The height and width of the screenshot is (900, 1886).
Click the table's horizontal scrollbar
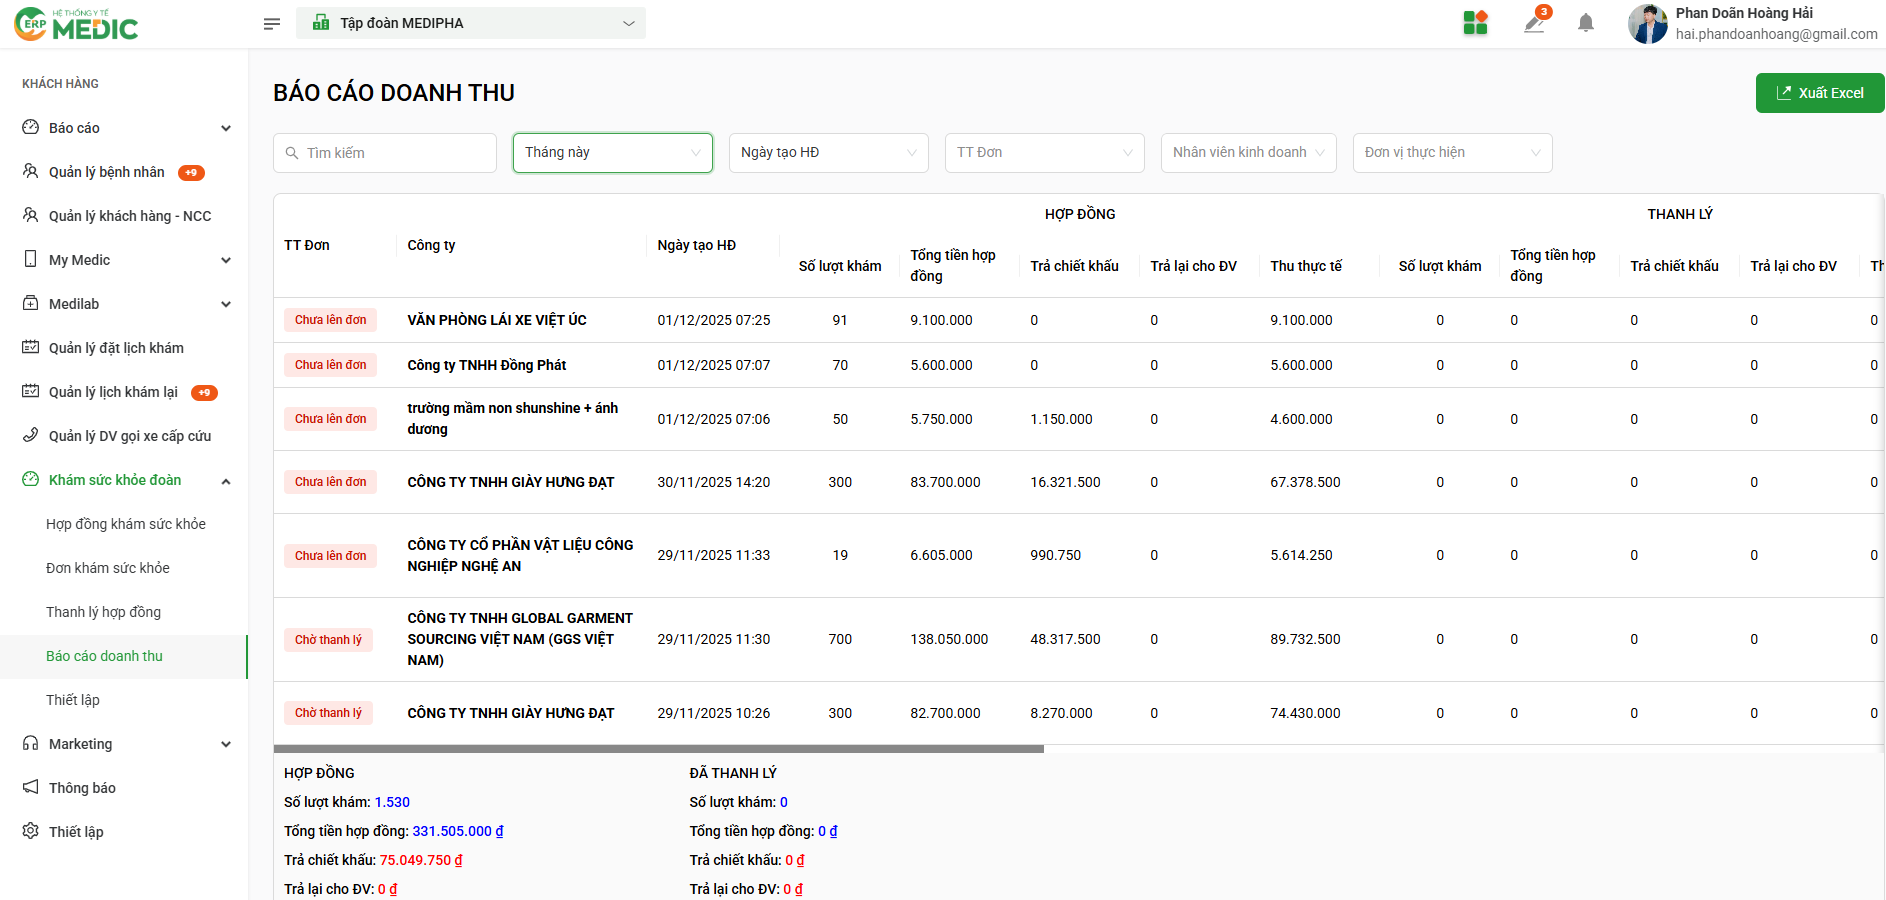click(x=658, y=748)
